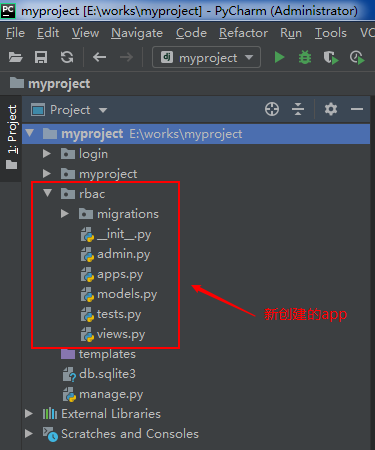Start debugging with the bug icon
Screen dimensions: 375x450
point(305,58)
